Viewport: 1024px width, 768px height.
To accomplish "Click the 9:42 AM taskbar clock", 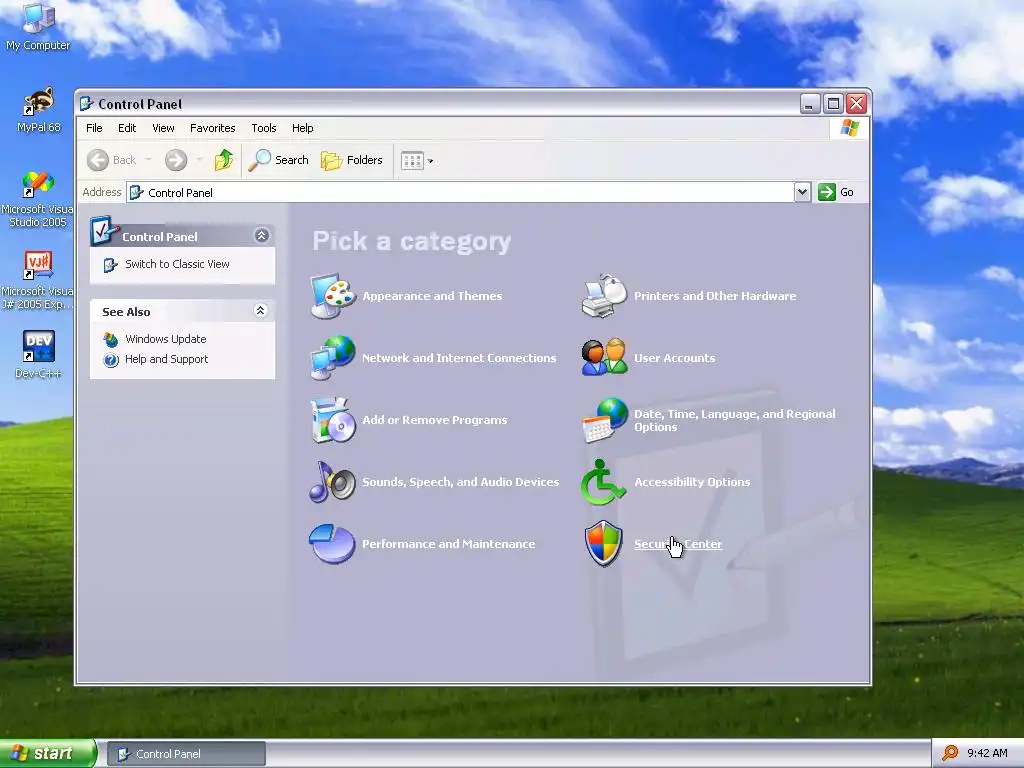I will (987, 753).
